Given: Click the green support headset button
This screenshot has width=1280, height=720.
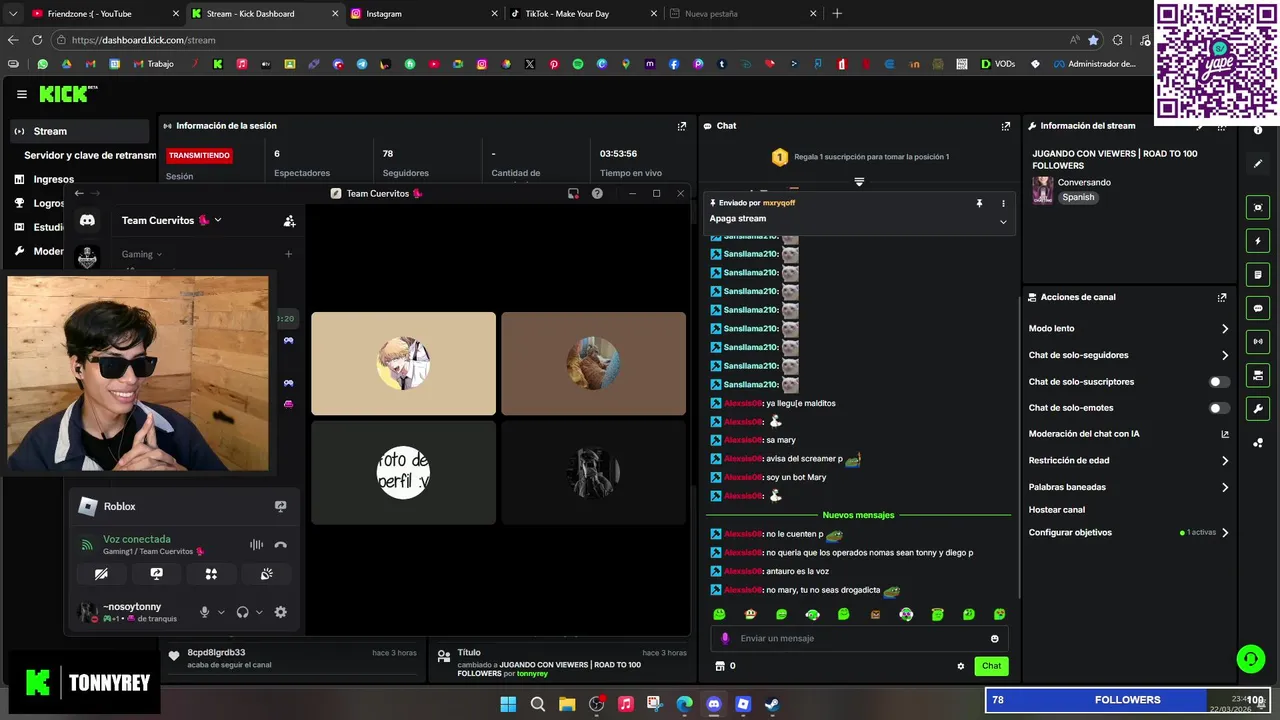Looking at the screenshot, I should (x=1250, y=659).
